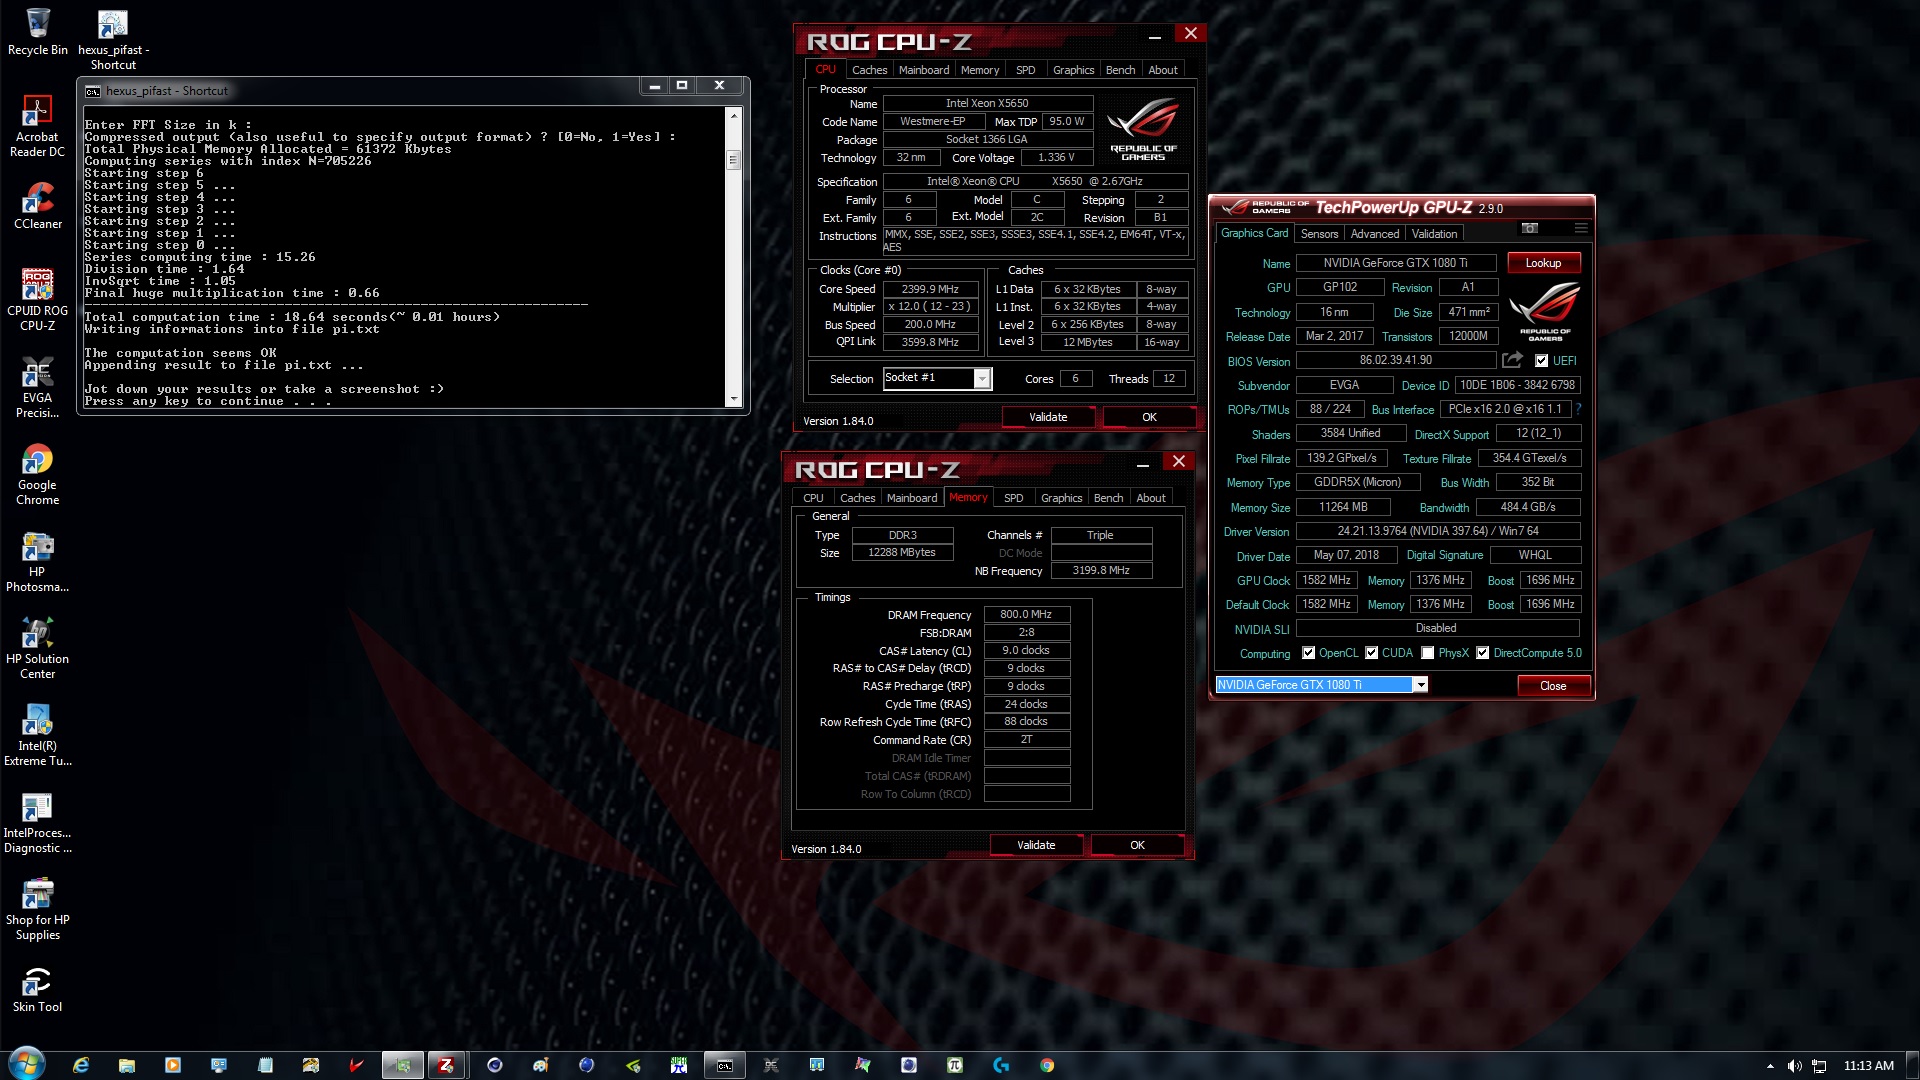
Task: Launch Acrobat Reader DC from the desktop
Action: (37, 126)
